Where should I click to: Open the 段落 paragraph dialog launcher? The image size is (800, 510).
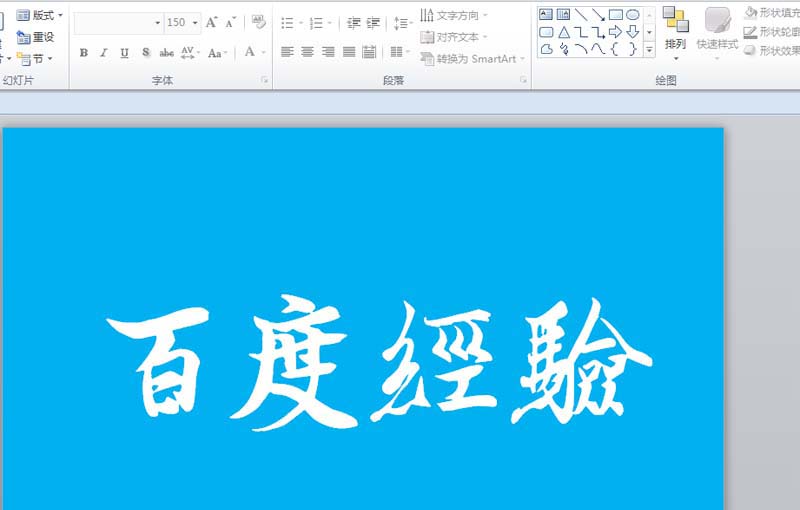click(523, 80)
